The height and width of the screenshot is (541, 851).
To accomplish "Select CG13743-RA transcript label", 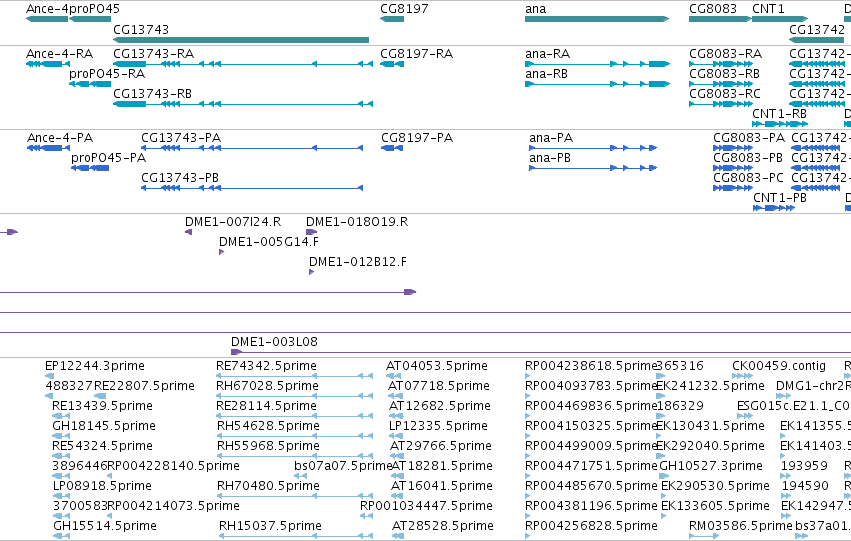I will (x=154, y=54).
